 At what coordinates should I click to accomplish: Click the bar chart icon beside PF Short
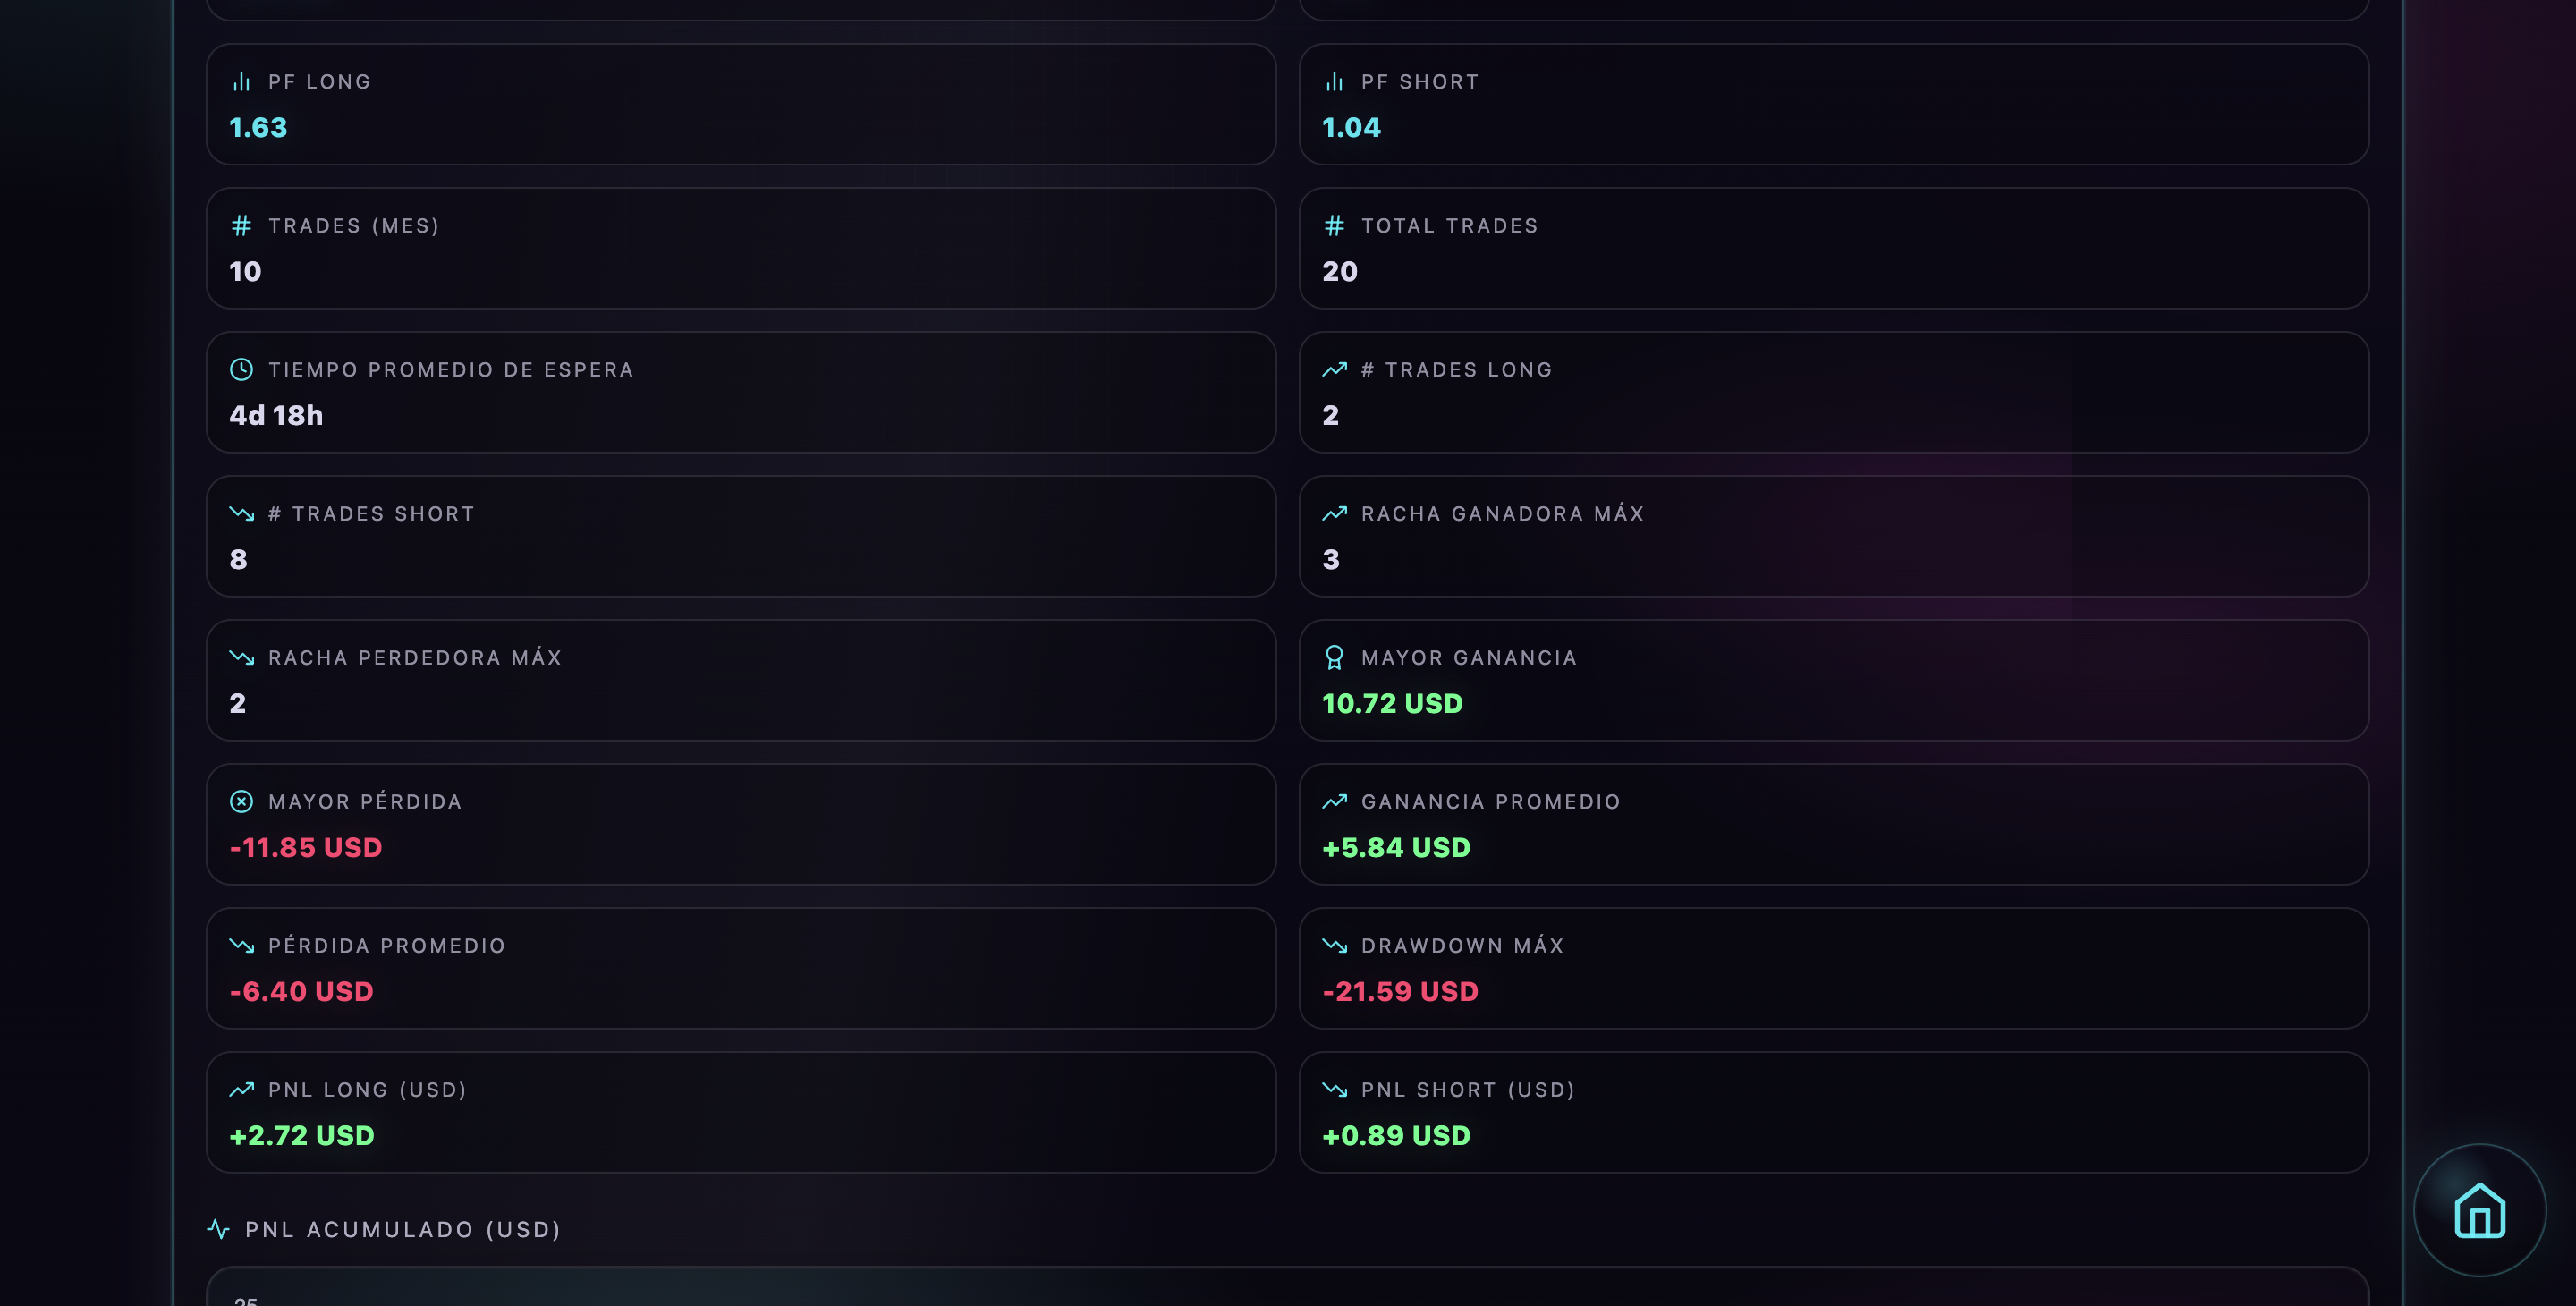[x=1334, y=82]
